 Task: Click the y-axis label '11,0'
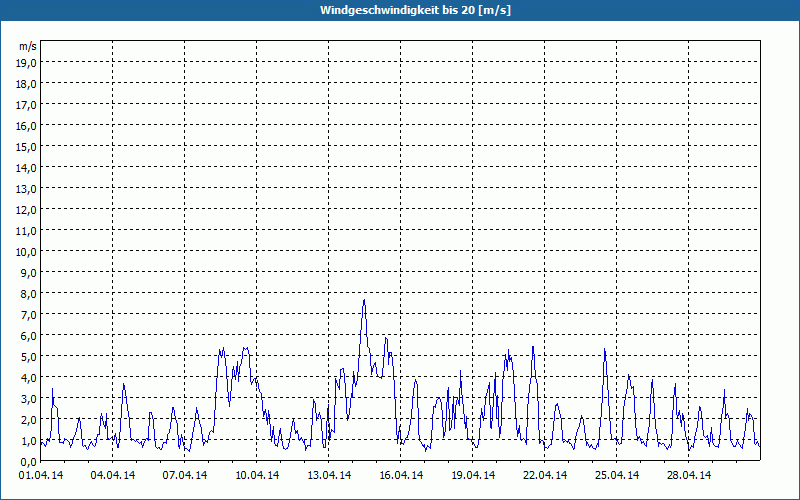pos(27,231)
